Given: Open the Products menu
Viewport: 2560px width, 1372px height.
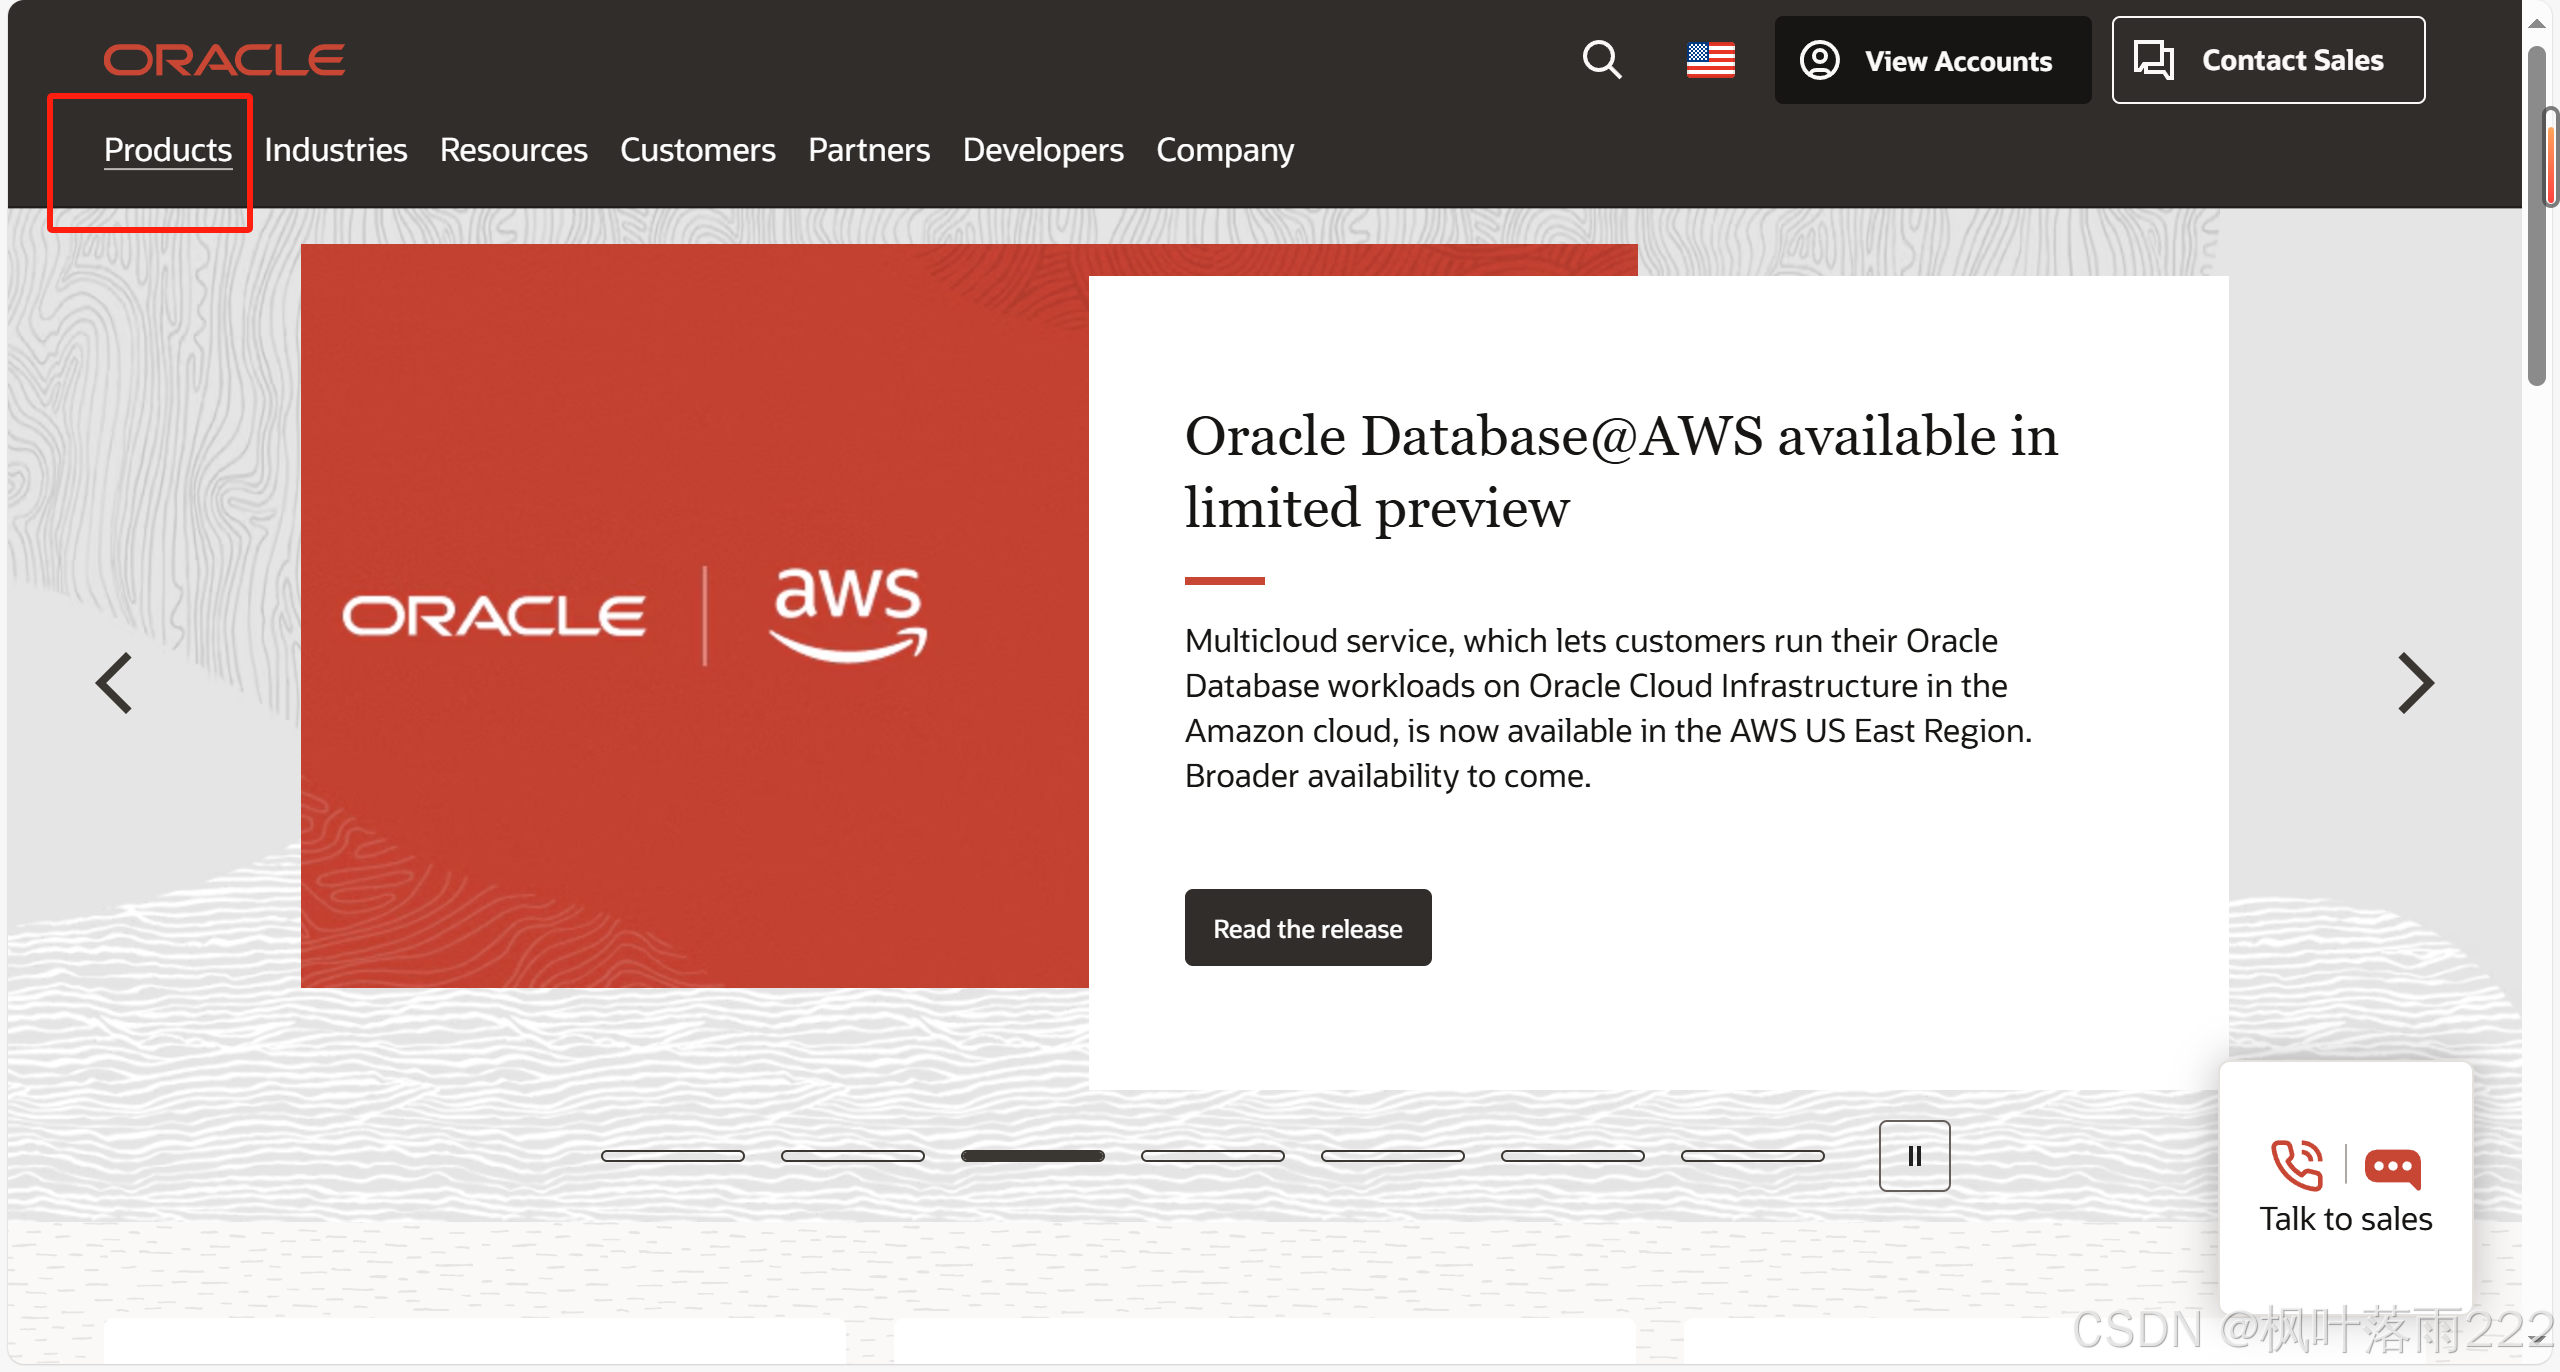Looking at the screenshot, I should [x=168, y=150].
